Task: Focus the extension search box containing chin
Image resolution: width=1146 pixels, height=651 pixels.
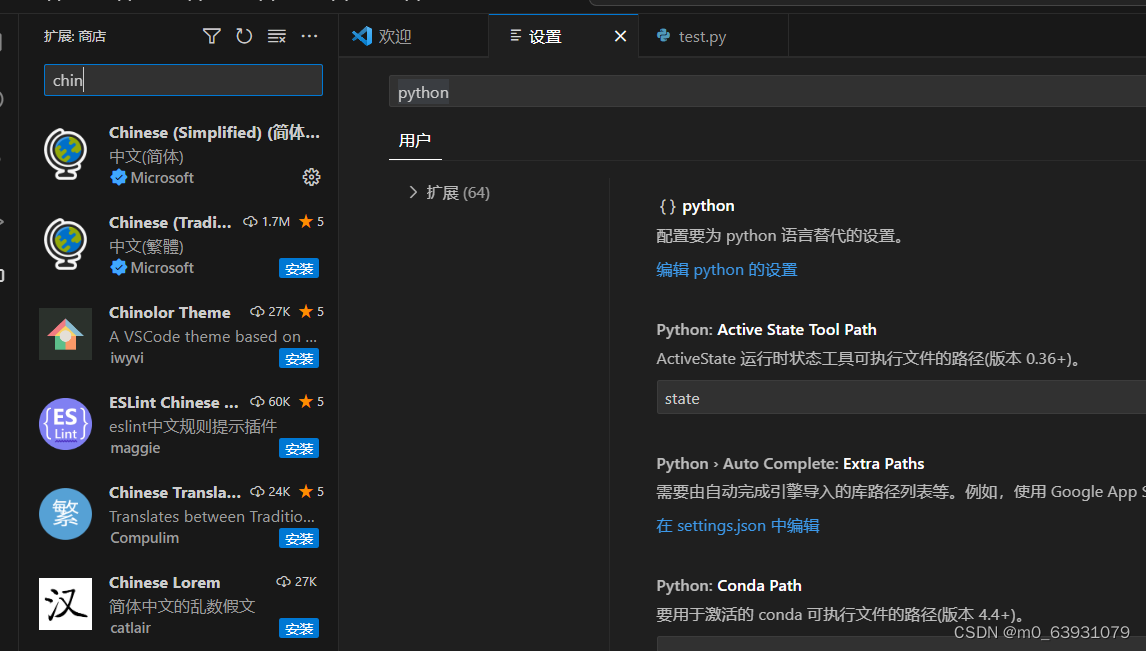Action: pyautogui.click(x=183, y=80)
